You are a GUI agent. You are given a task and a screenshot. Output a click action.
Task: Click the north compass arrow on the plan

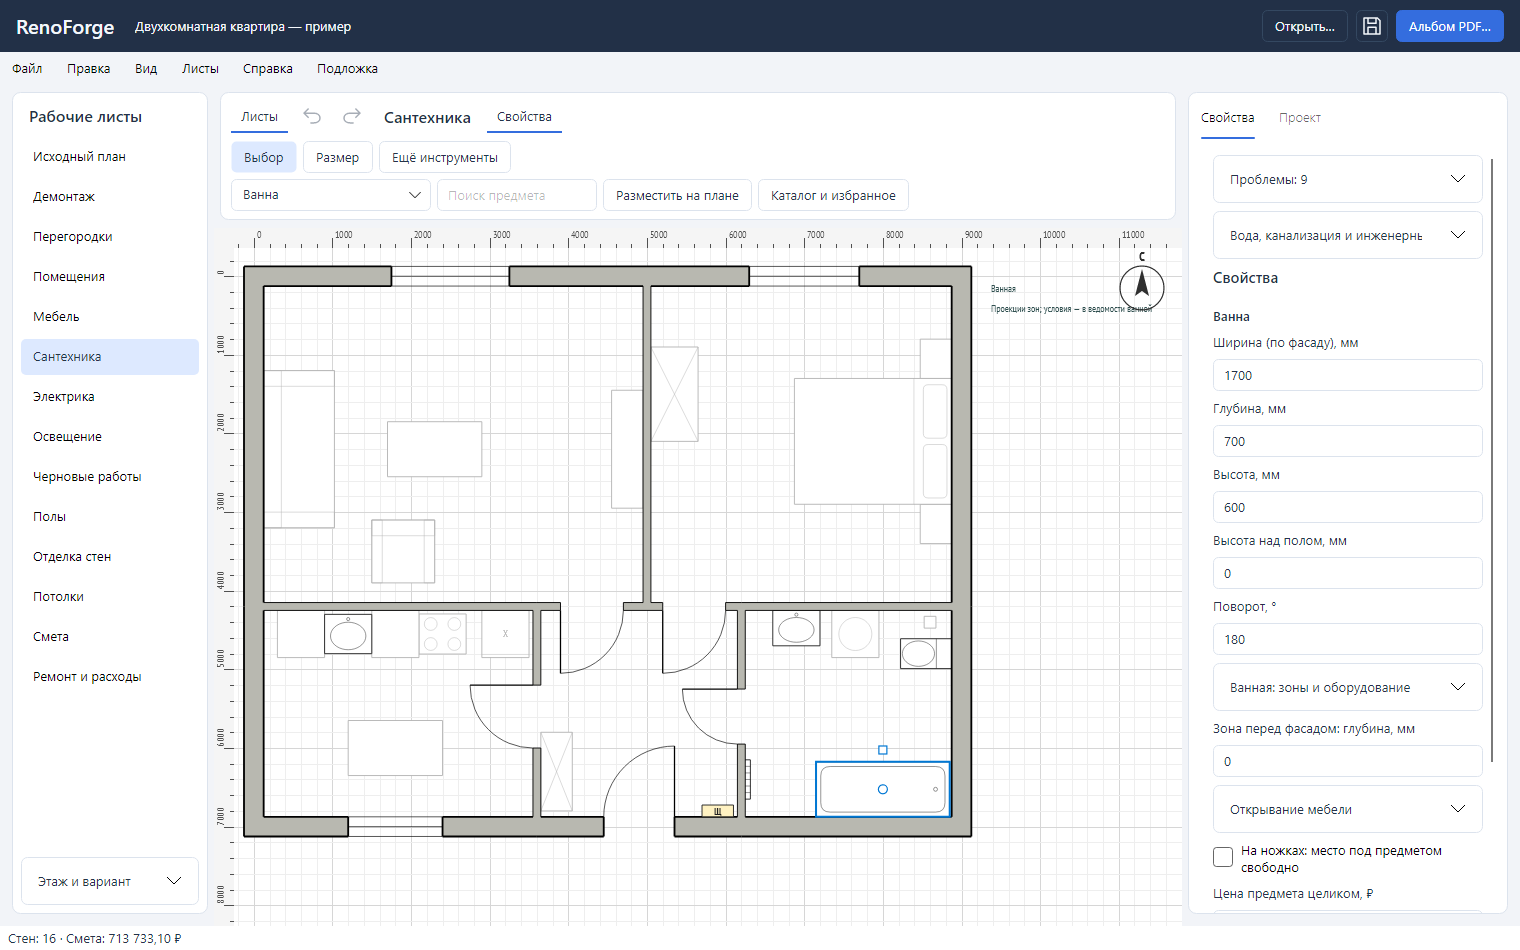pyautogui.click(x=1142, y=286)
